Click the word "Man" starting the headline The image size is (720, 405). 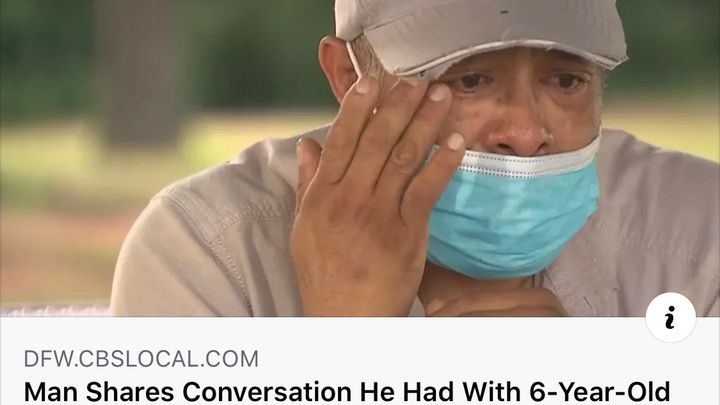tap(51, 392)
